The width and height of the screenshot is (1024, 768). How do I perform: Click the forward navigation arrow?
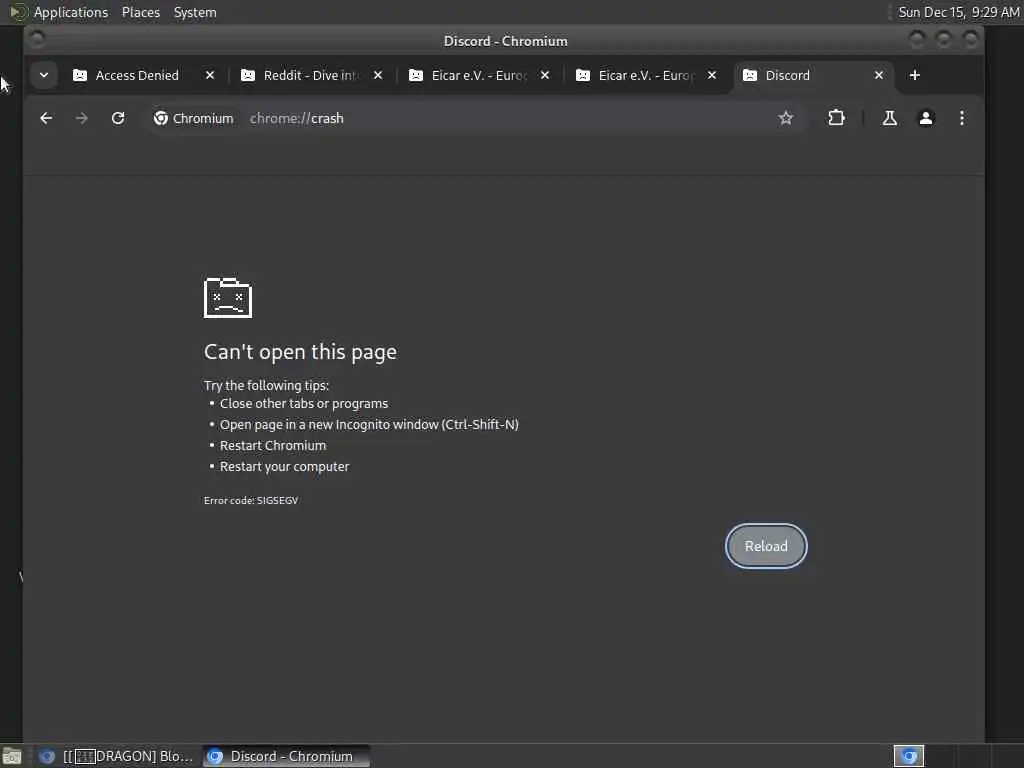coord(82,118)
